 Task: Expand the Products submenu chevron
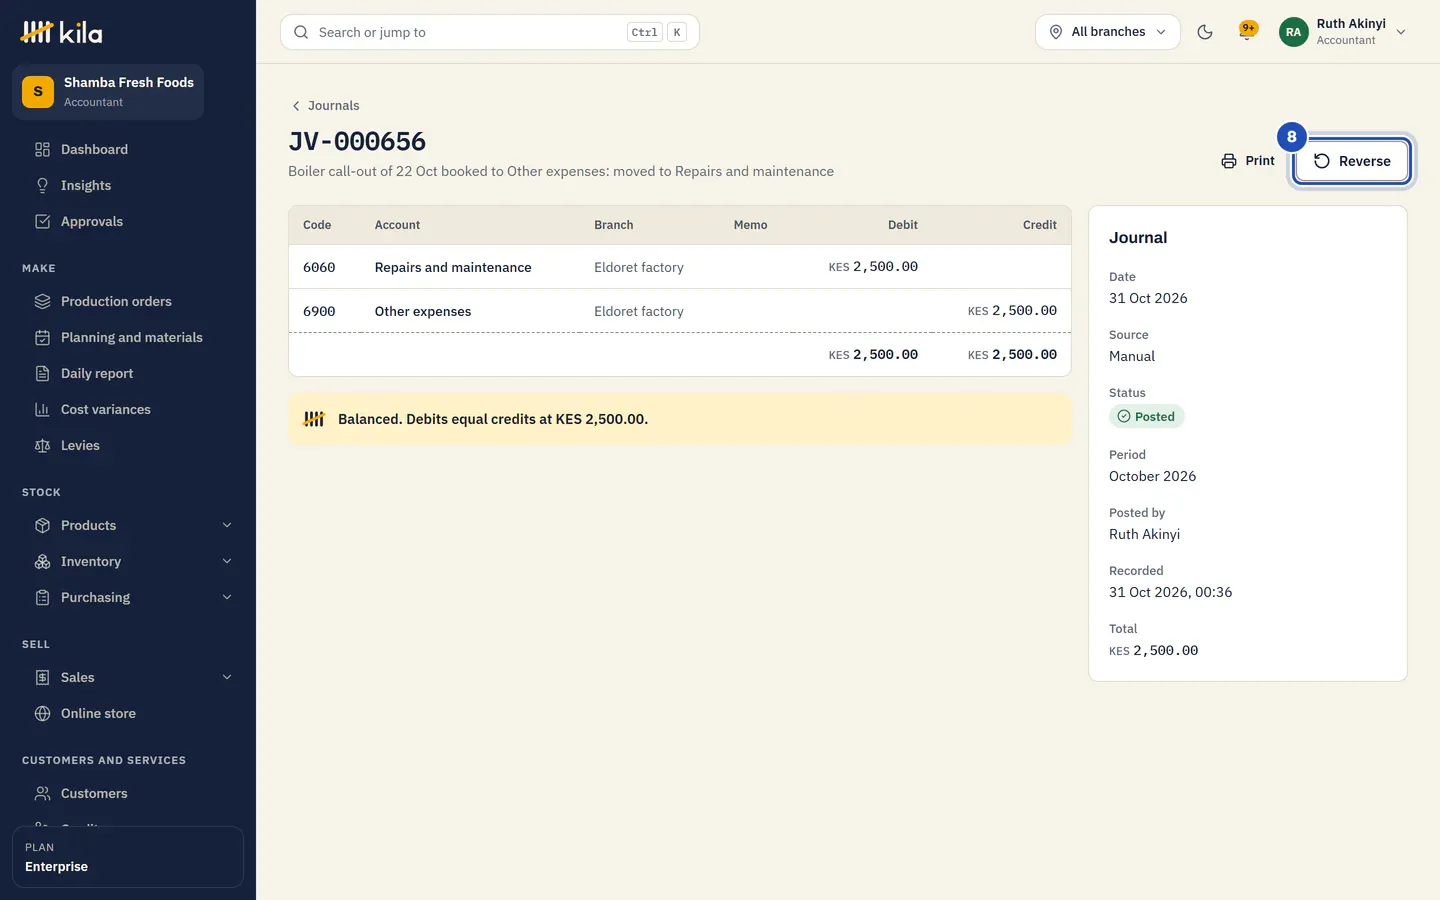pos(227,525)
